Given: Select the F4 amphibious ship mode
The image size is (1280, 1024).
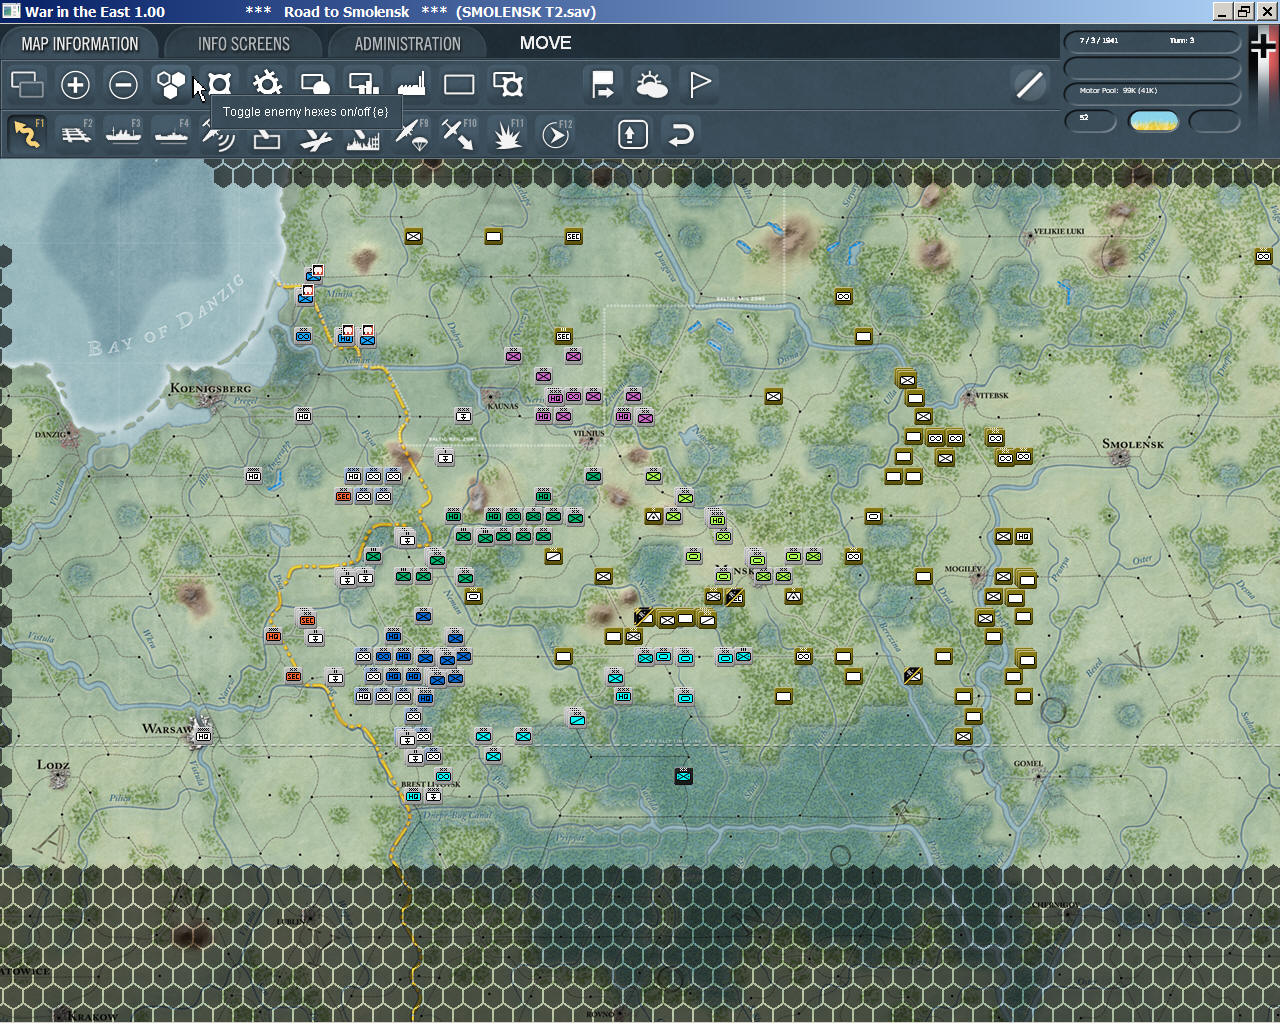Looking at the screenshot, I should 171,134.
